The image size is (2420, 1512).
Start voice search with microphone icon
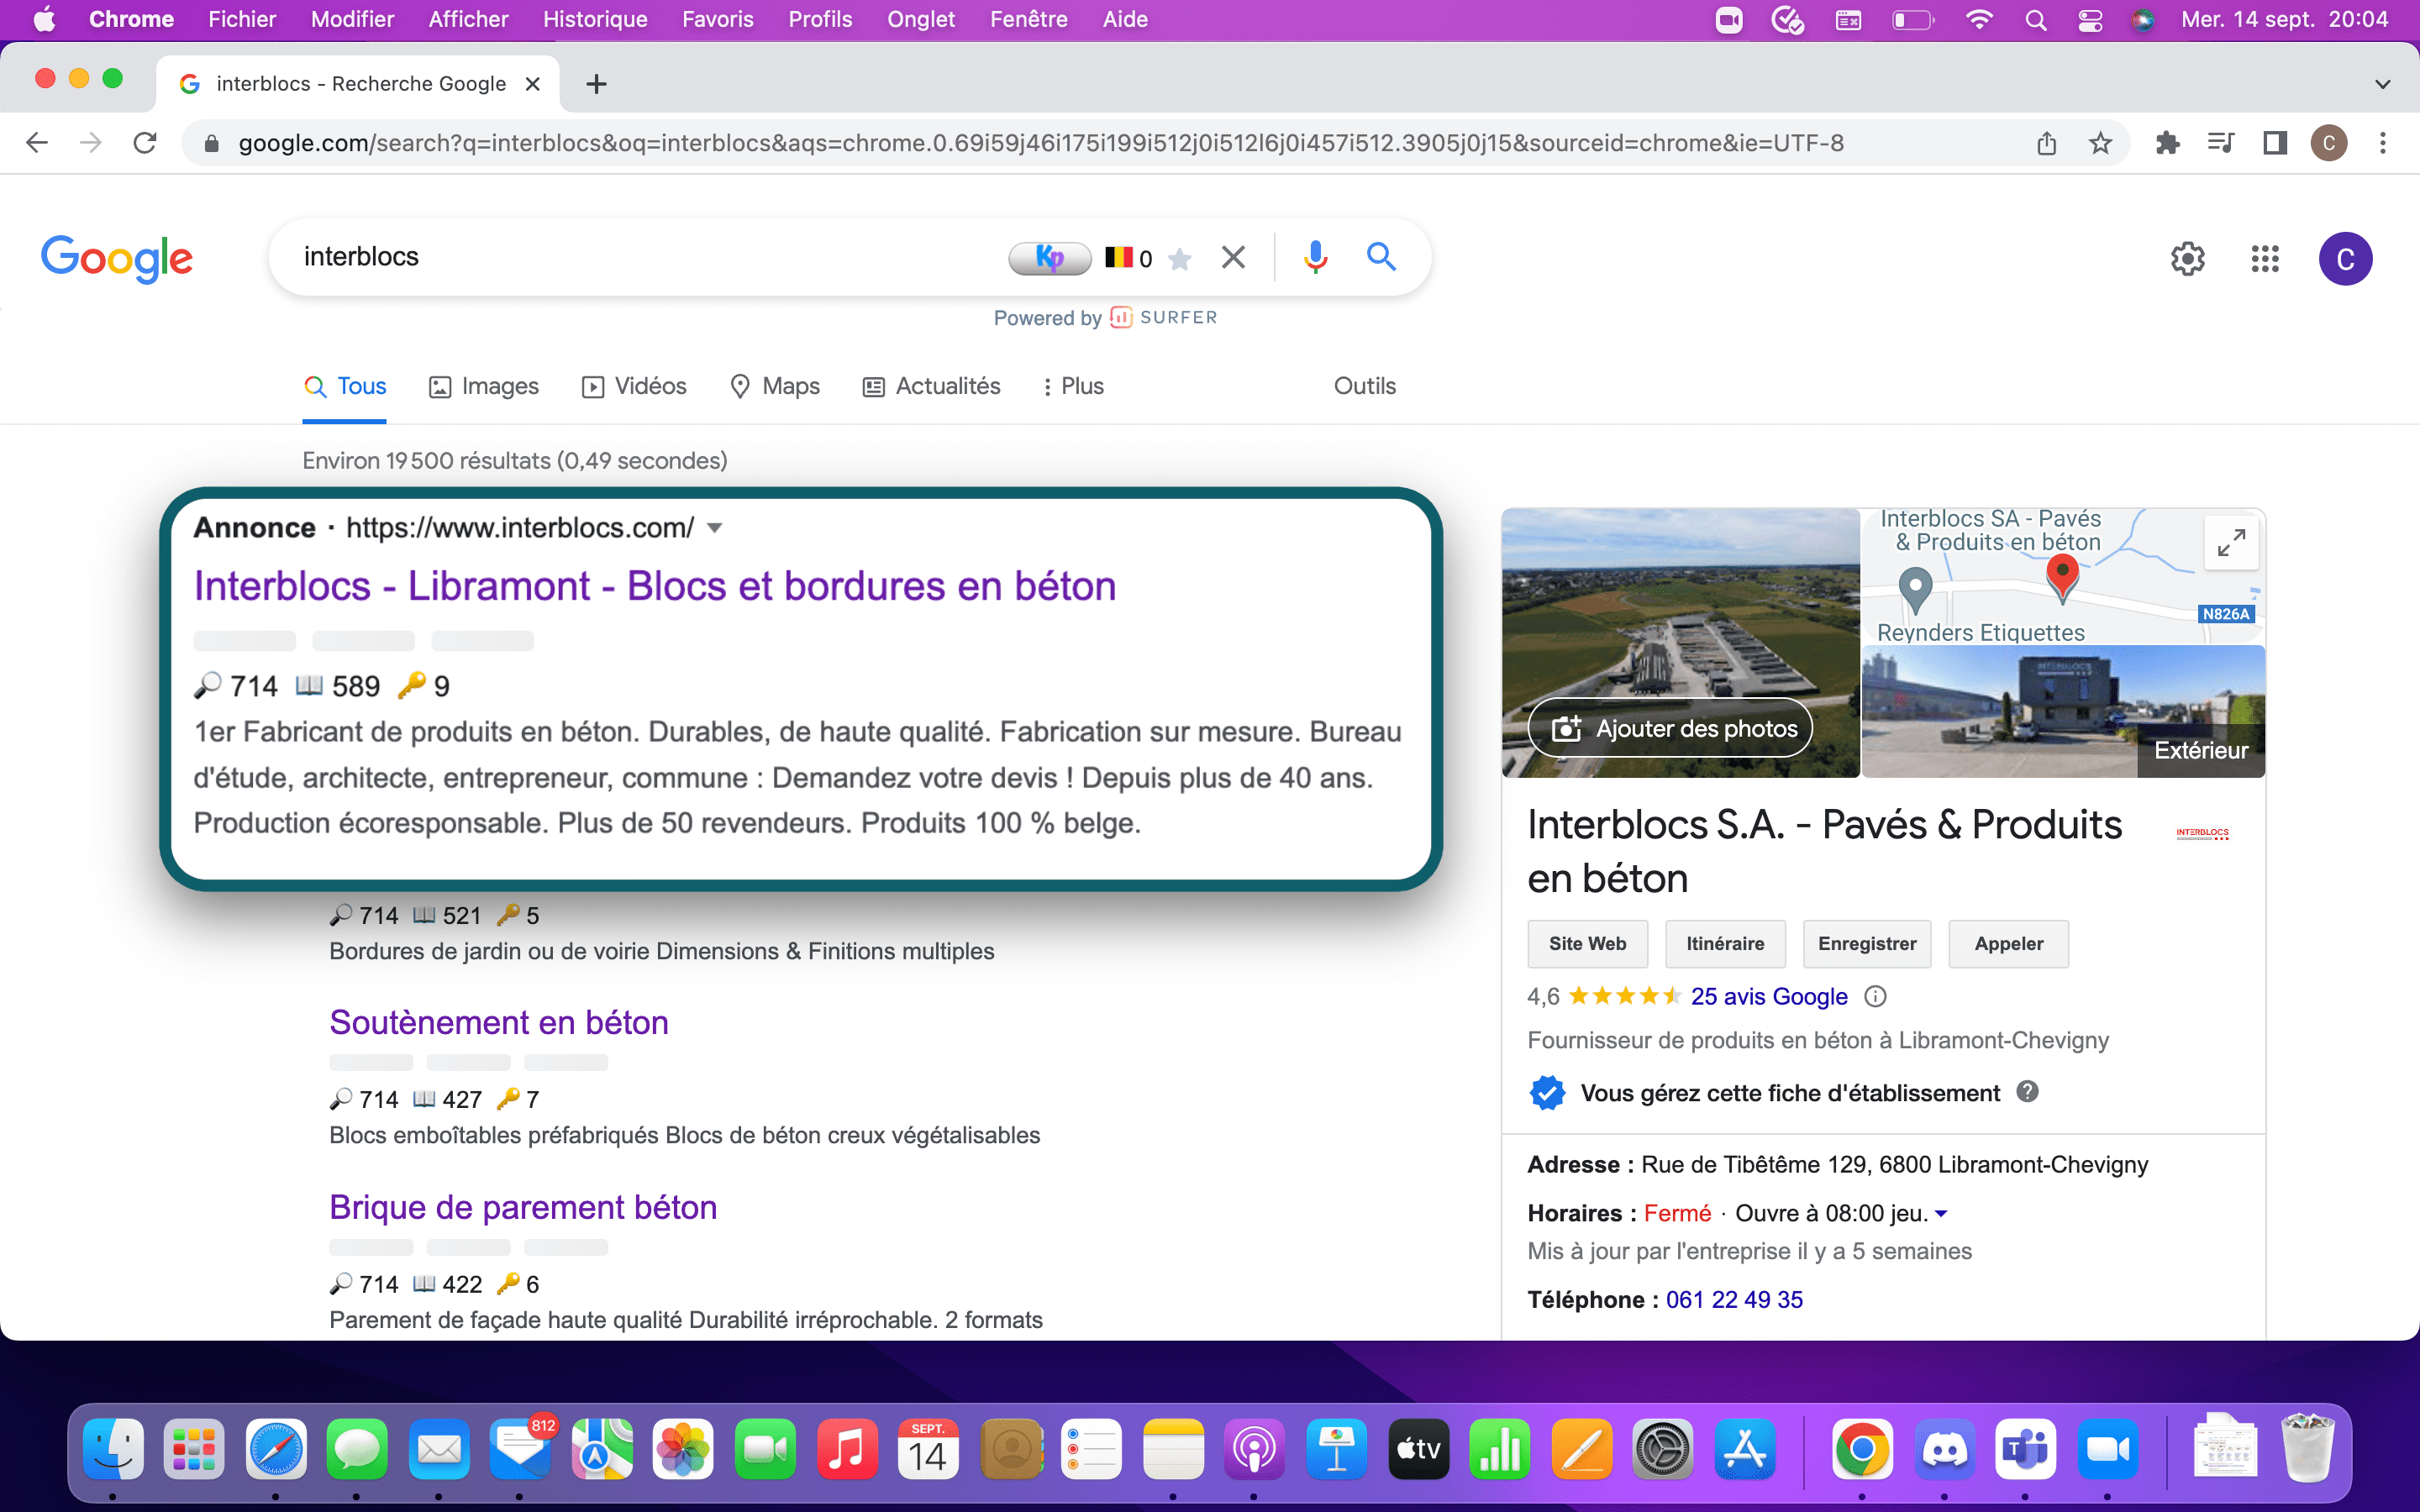pos(1315,258)
